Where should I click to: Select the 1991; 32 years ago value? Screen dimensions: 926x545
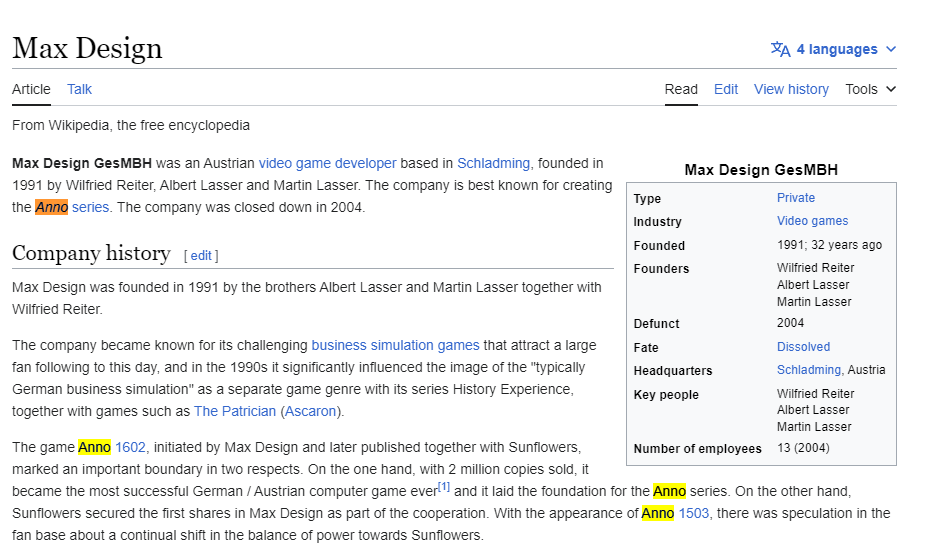829,244
